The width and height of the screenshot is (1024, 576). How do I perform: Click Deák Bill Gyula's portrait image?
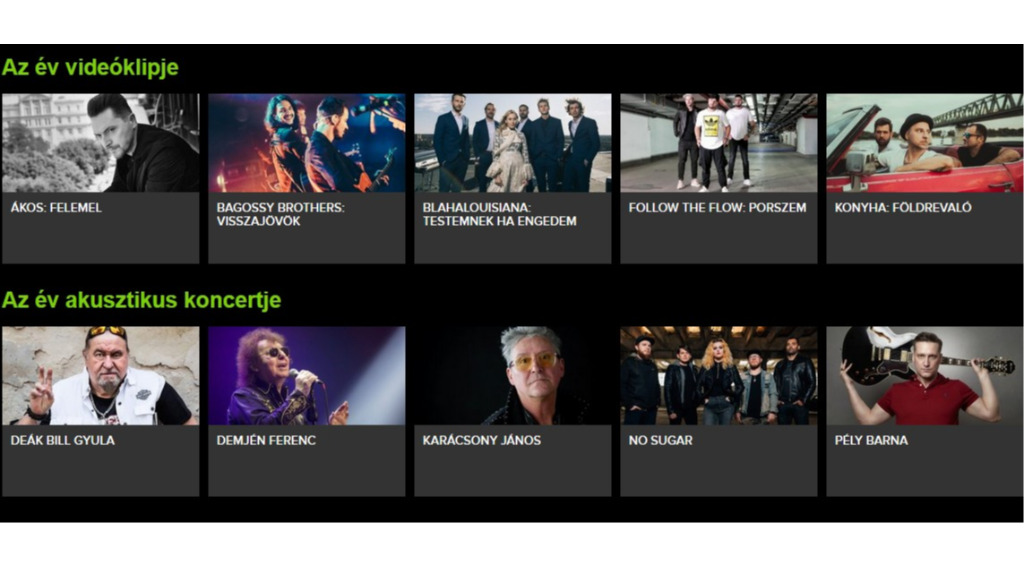click(x=101, y=376)
